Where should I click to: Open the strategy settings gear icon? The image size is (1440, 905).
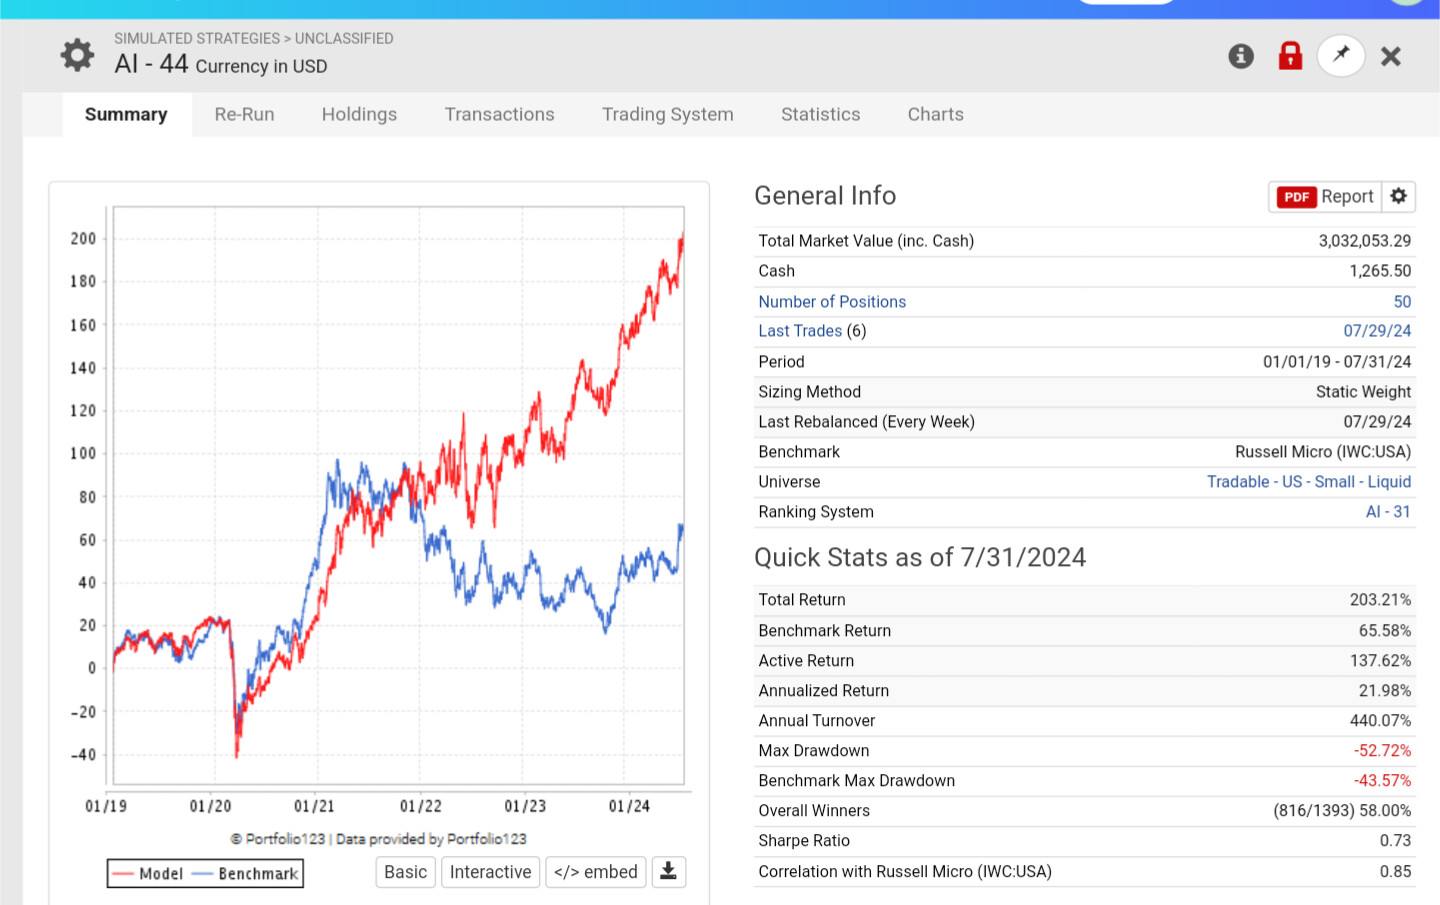(77, 55)
